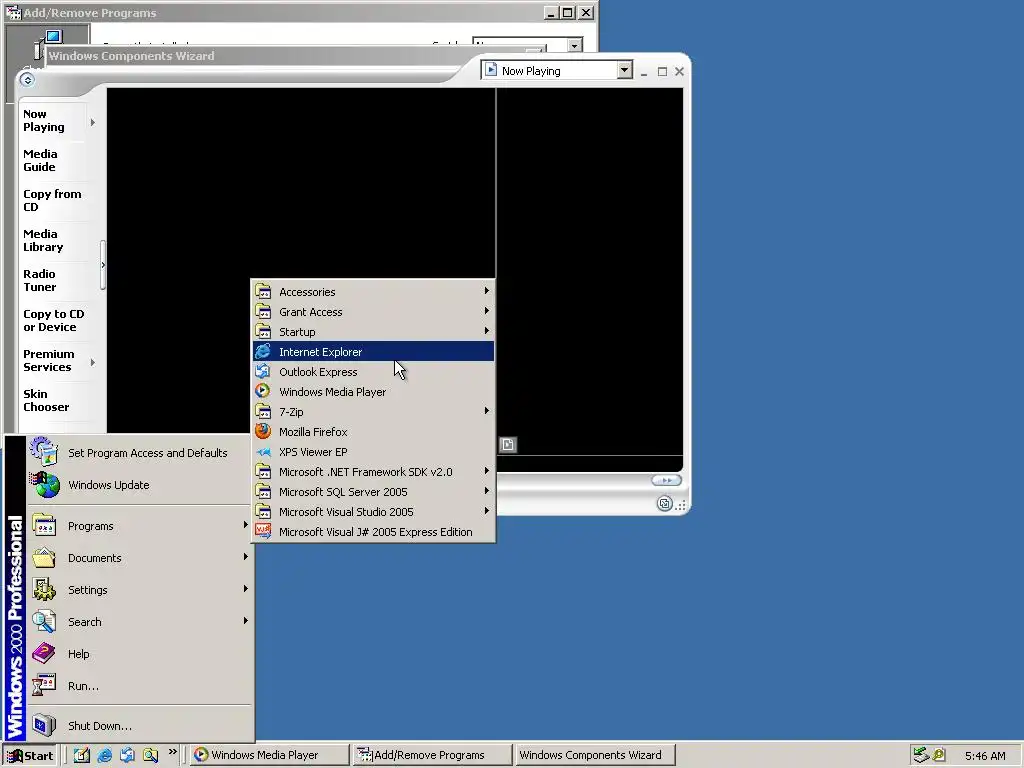Click the Search magnifier icon in Start menu

pyautogui.click(x=44, y=621)
